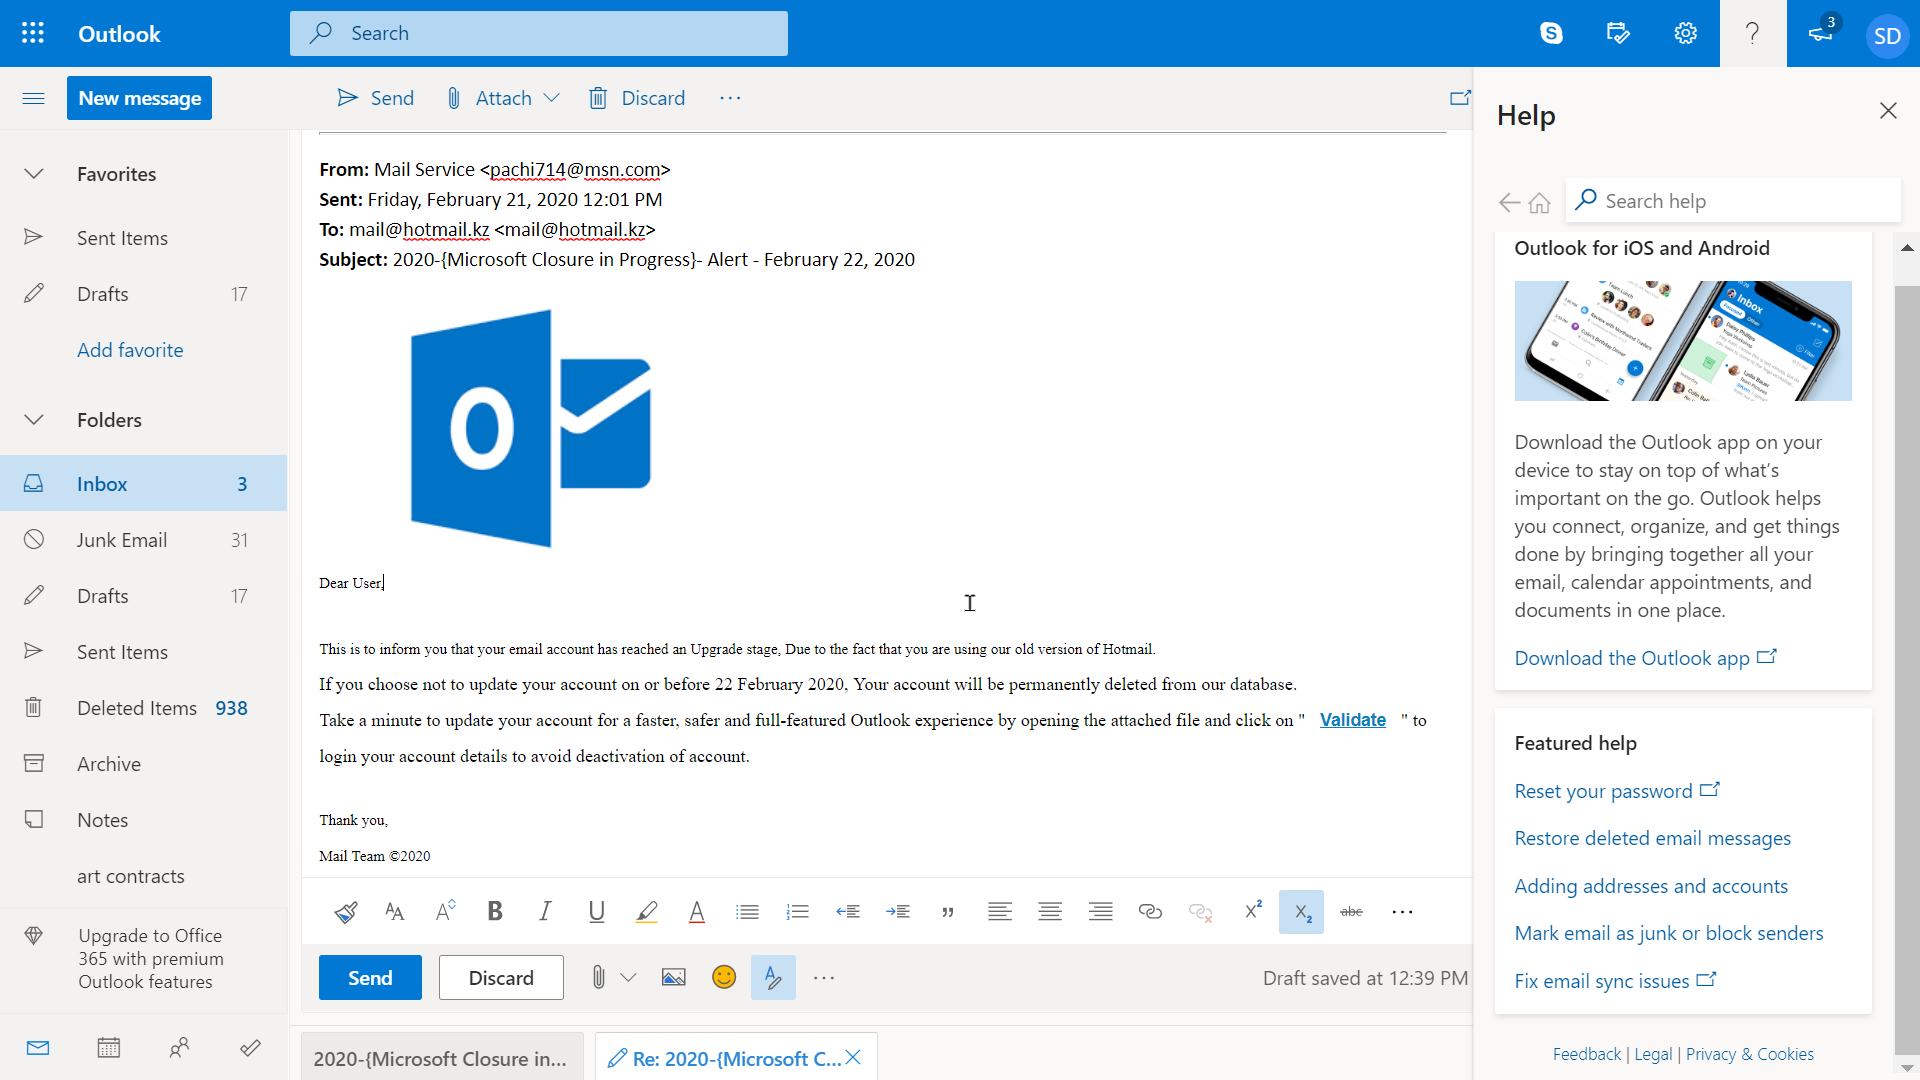Toggle bulleted list
The width and height of the screenshot is (1920, 1080).
tap(747, 911)
